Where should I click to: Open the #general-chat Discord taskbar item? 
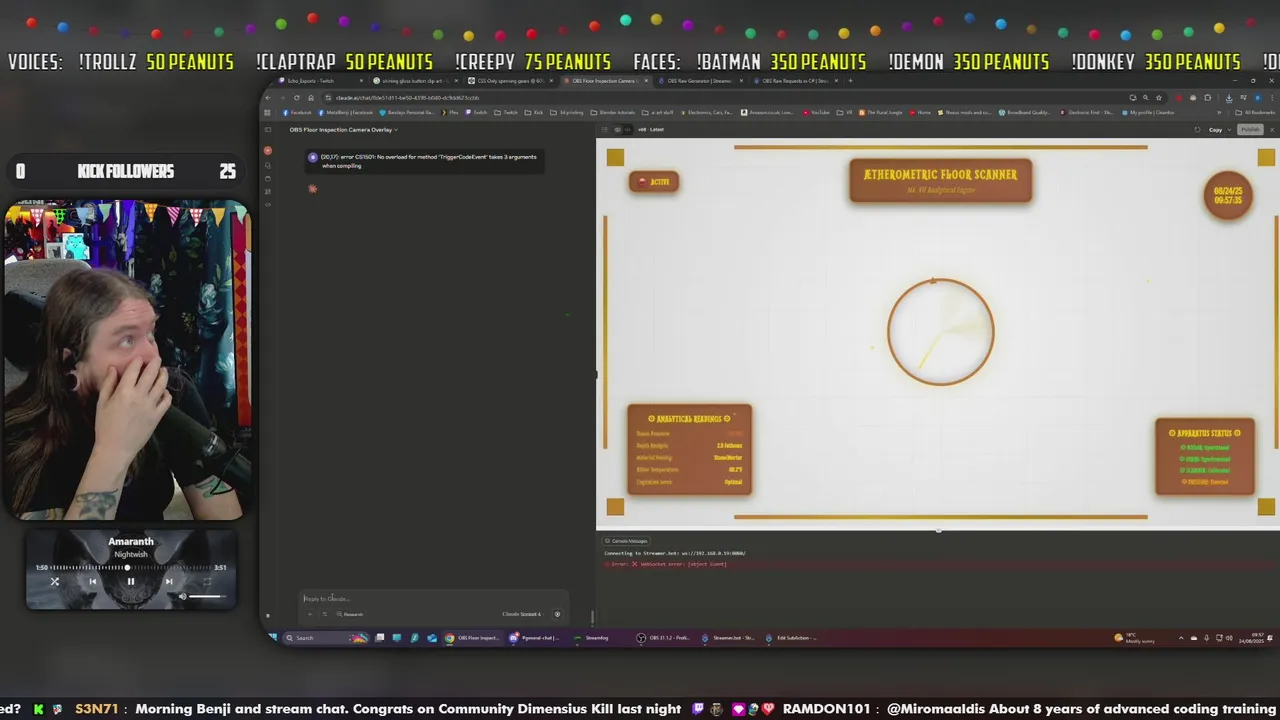click(535, 637)
